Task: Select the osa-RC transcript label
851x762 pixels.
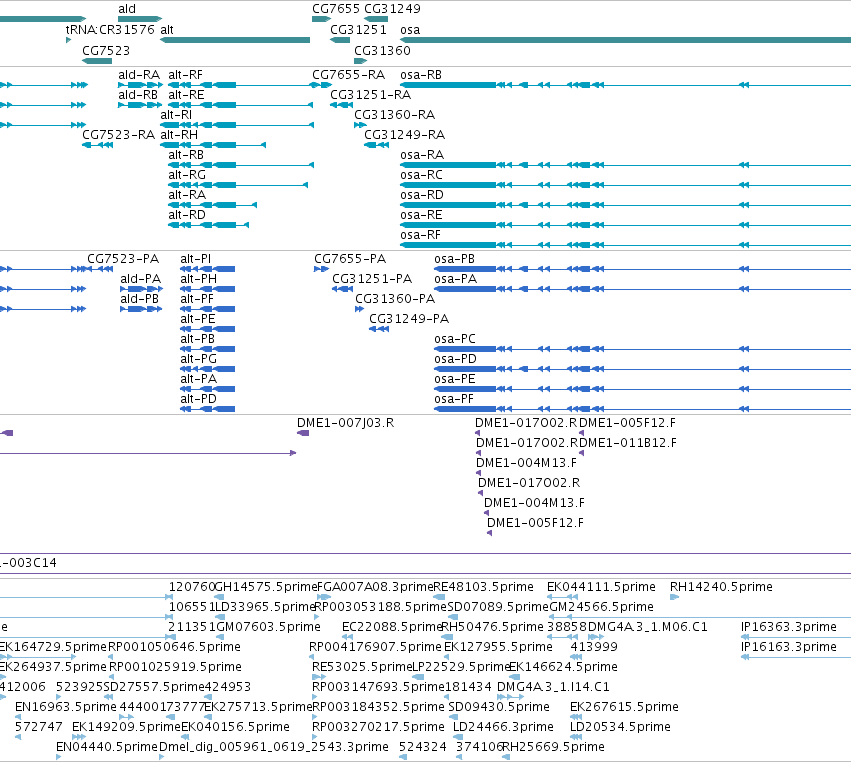Action: (421, 175)
